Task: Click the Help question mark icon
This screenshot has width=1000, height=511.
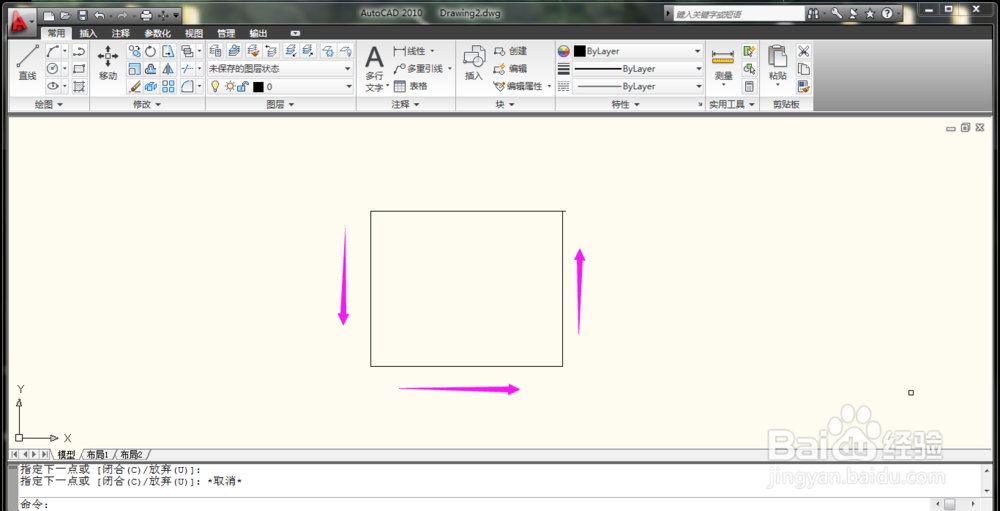Action: (x=887, y=13)
